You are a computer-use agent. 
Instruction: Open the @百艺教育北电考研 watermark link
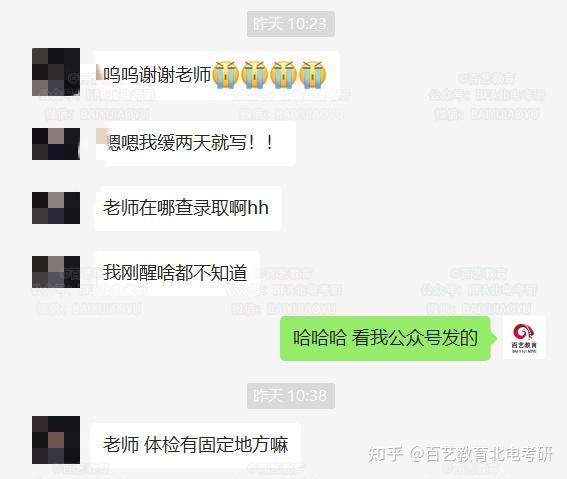[x=481, y=454]
